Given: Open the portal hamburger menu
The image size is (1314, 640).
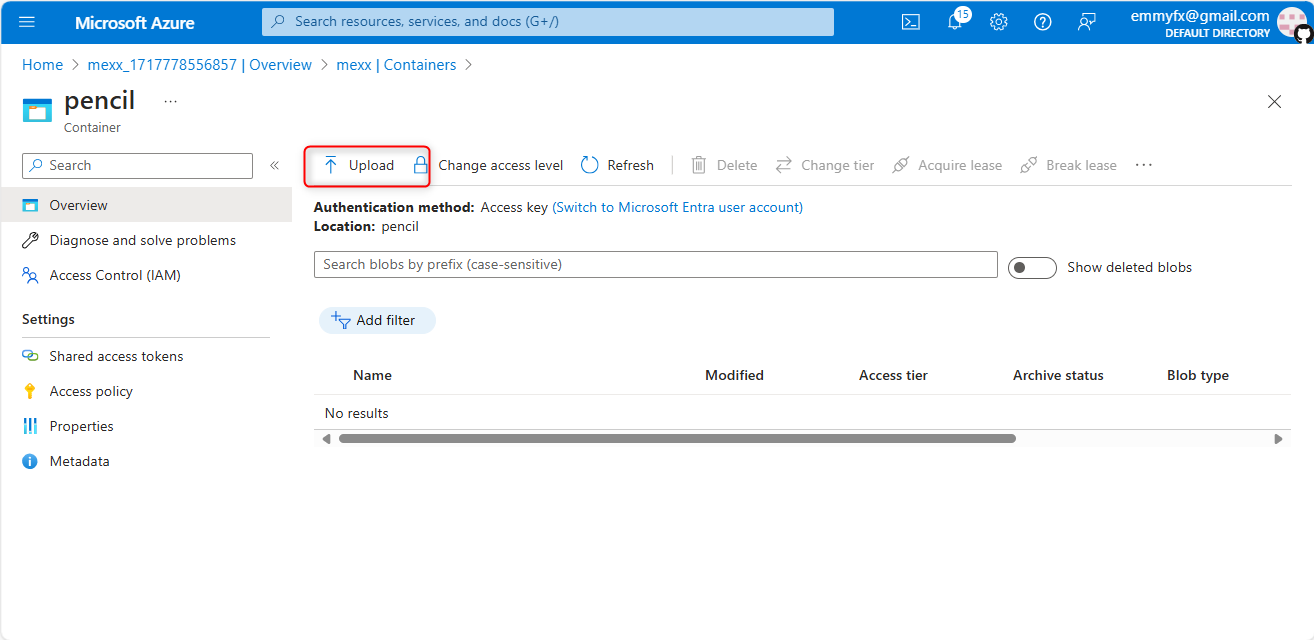Looking at the screenshot, I should point(27,22).
